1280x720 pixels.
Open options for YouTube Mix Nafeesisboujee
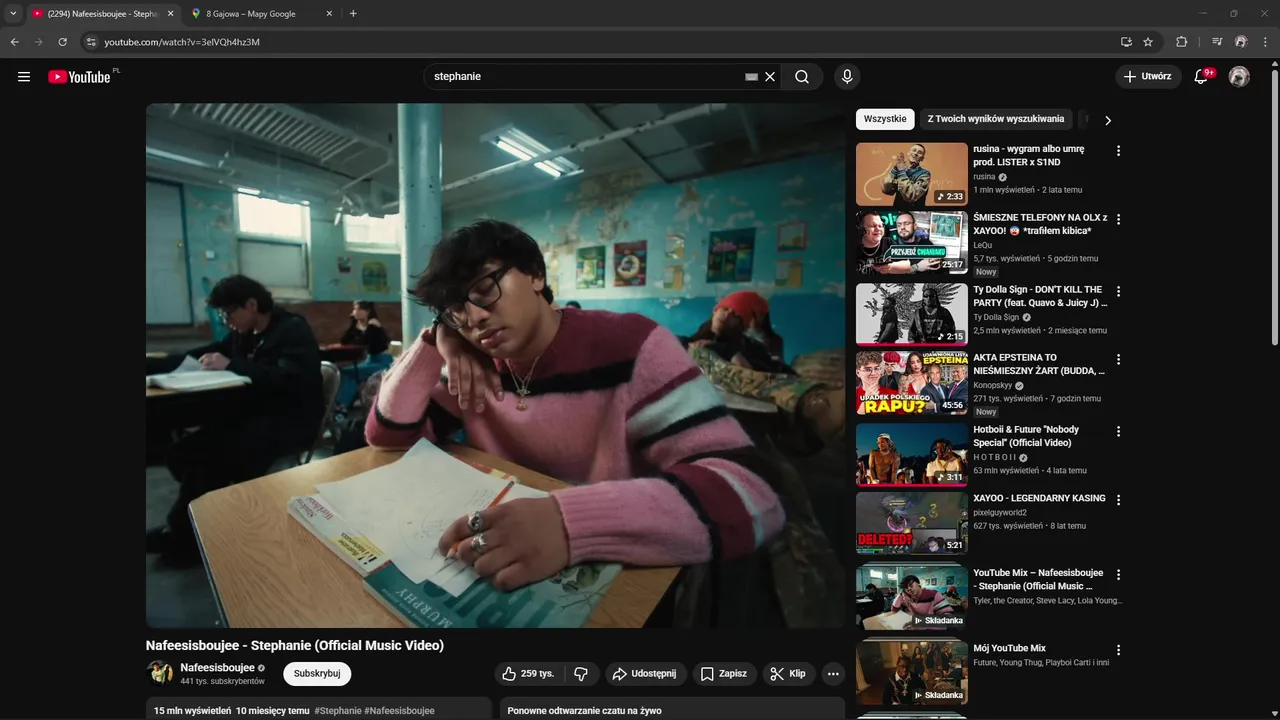pyautogui.click(x=1118, y=575)
